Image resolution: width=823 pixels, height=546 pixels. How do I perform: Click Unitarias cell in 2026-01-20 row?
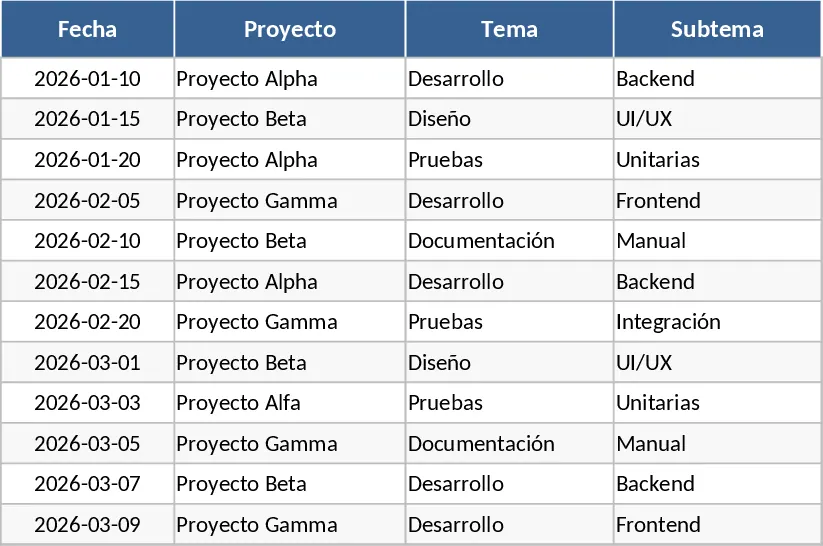tap(718, 159)
